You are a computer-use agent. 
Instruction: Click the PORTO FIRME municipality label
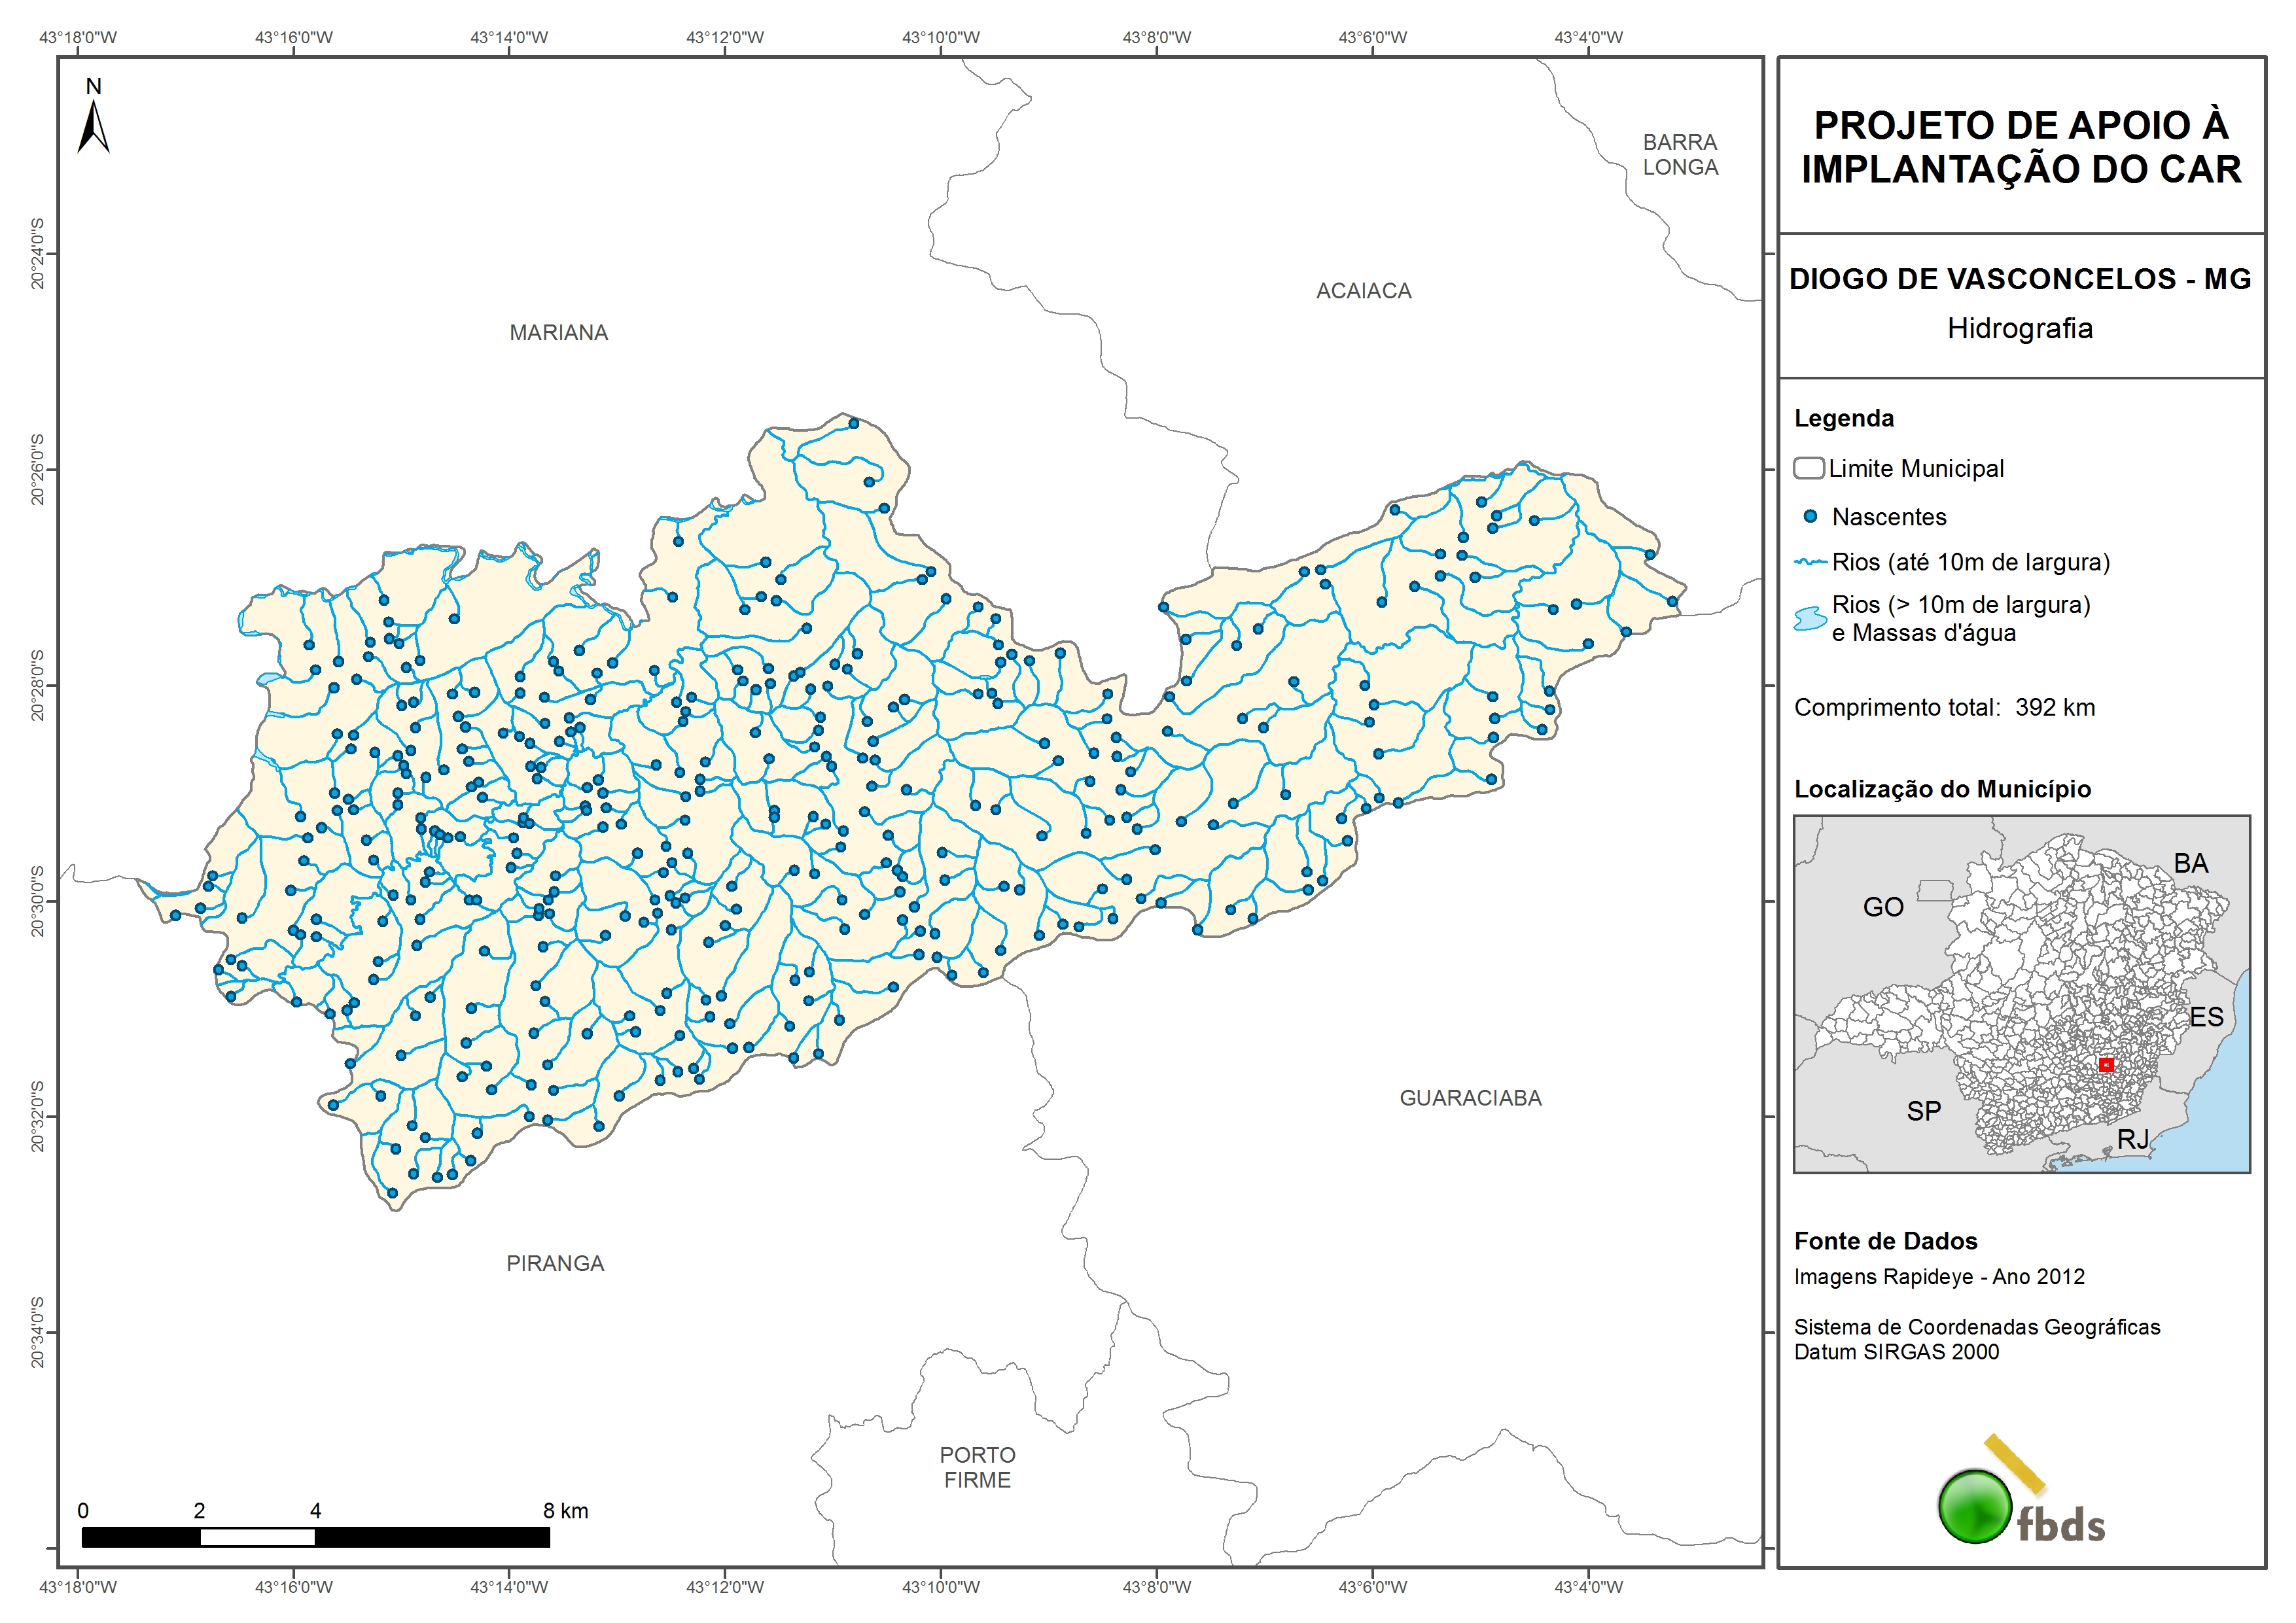point(977,1468)
